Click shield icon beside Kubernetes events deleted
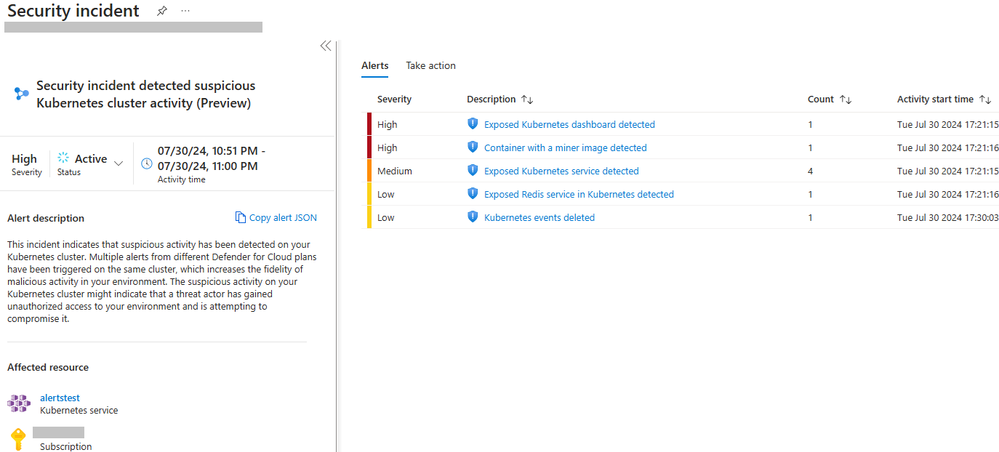 tap(472, 217)
